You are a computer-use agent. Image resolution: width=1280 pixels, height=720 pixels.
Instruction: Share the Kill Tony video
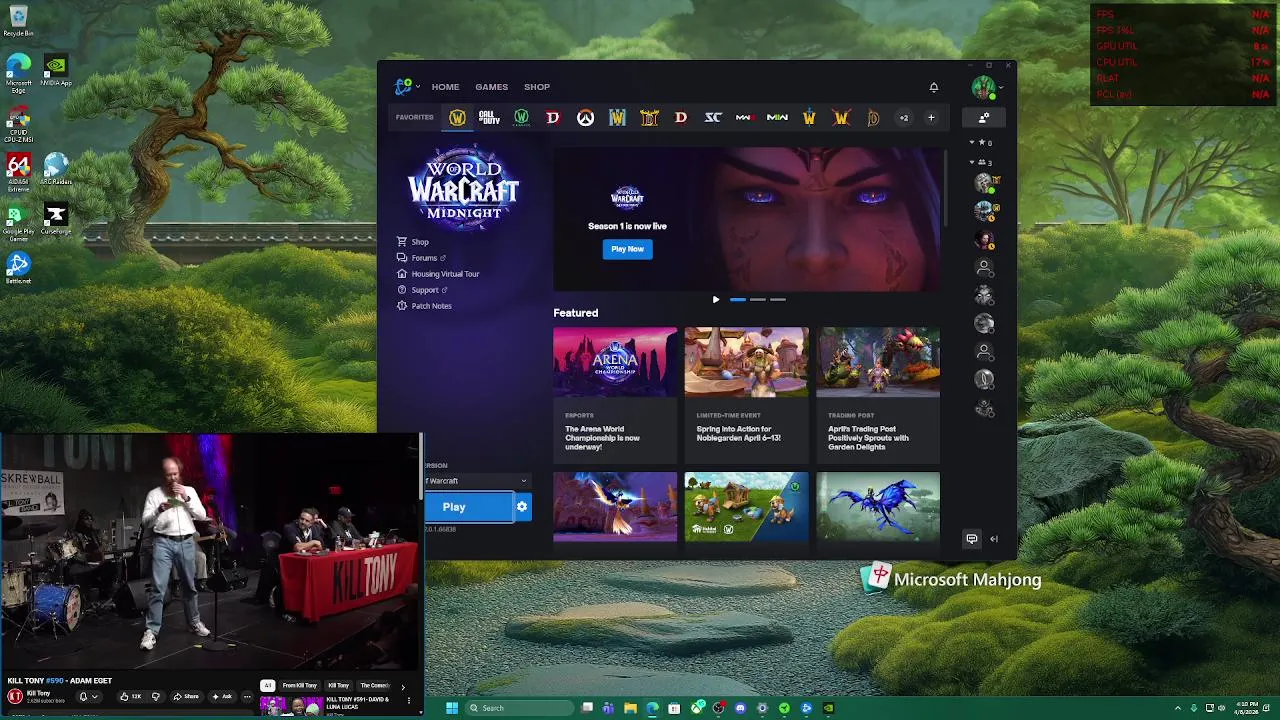[186, 696]
